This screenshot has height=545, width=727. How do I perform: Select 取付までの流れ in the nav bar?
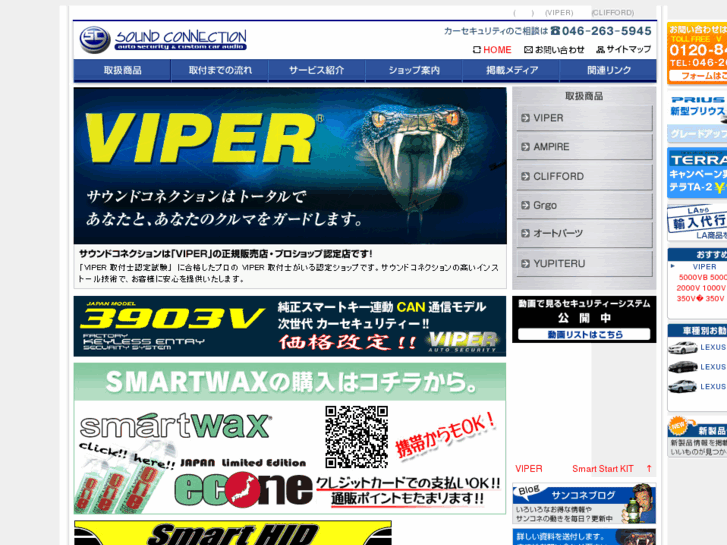(x=220, y=71)
